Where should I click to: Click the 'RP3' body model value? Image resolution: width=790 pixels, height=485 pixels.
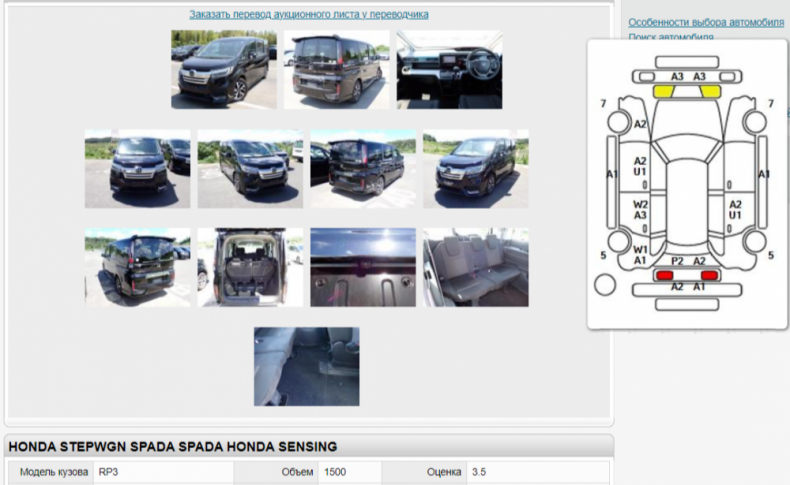[x=108, y=472]
